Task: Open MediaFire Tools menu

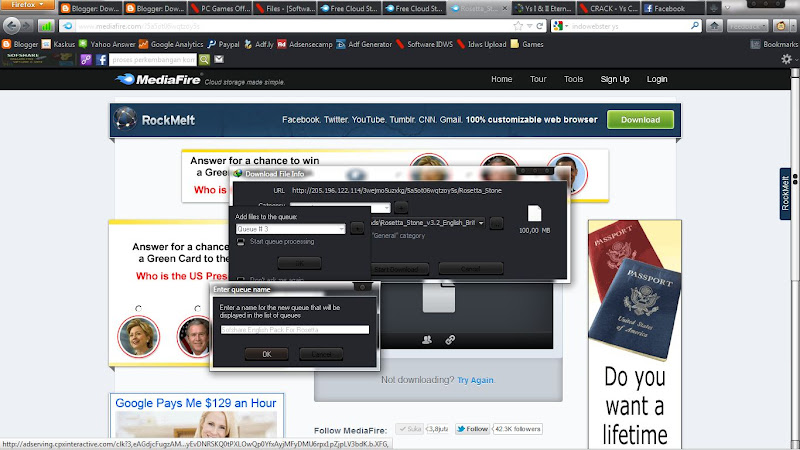Action: 573,79
